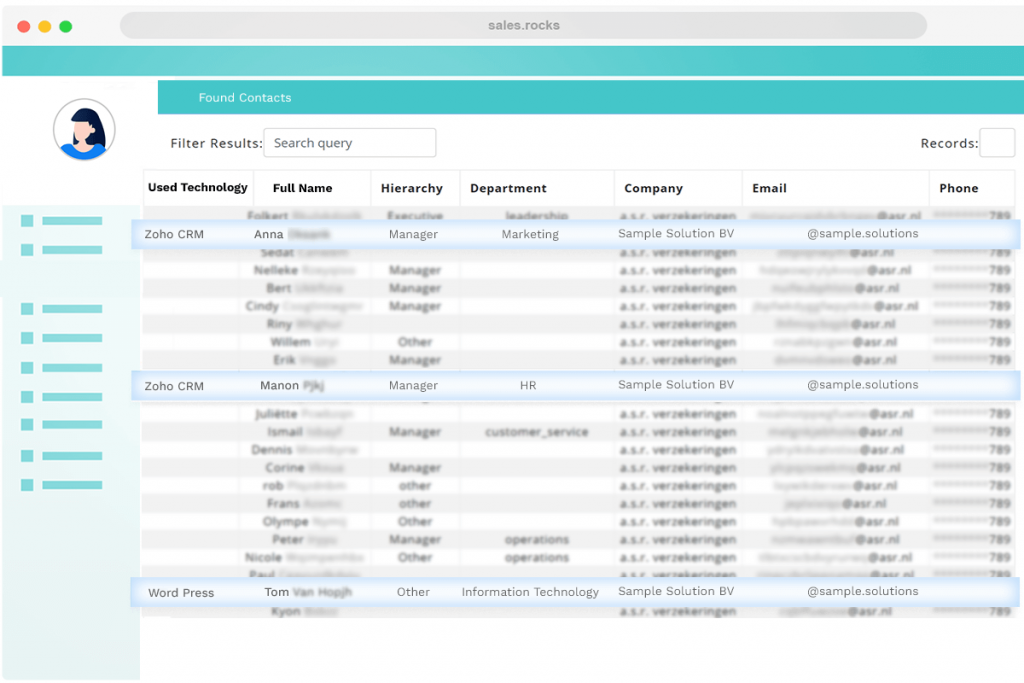Click the user avatar profile icon

[x=84, y=130]
